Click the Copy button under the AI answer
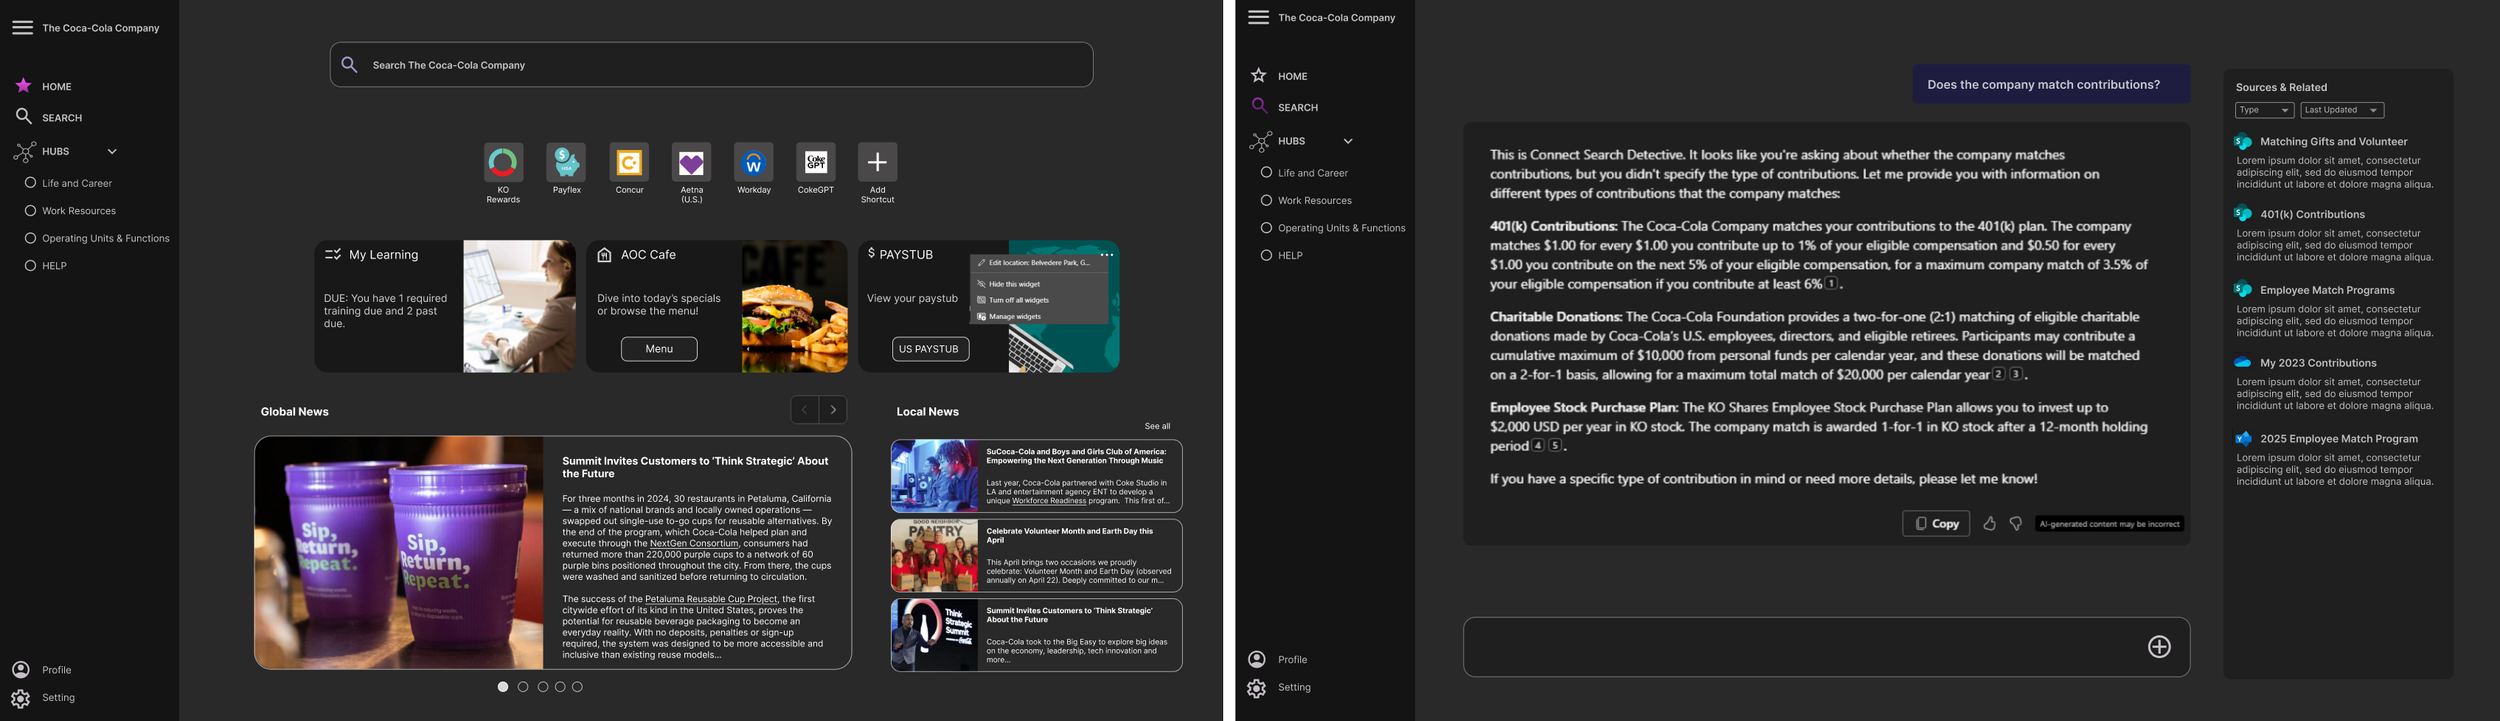Screen dimensions: 2500x721 (x=1936, y=523)
